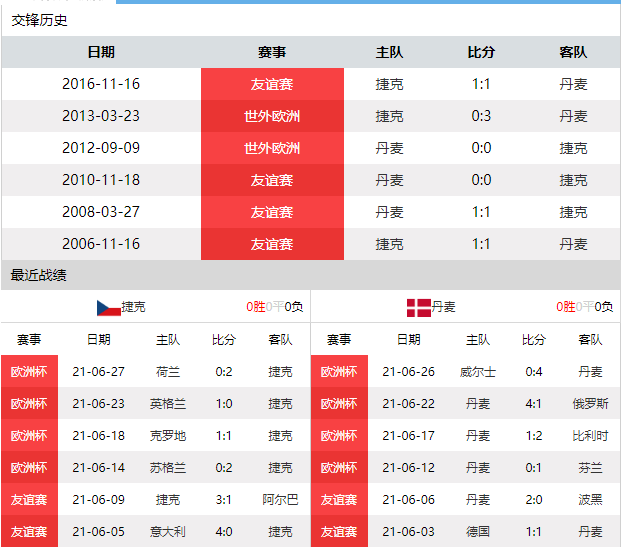The image size is (622, 547).
Task: Select date 2006-11-16 in history
Action: click(x=101, y=244)
